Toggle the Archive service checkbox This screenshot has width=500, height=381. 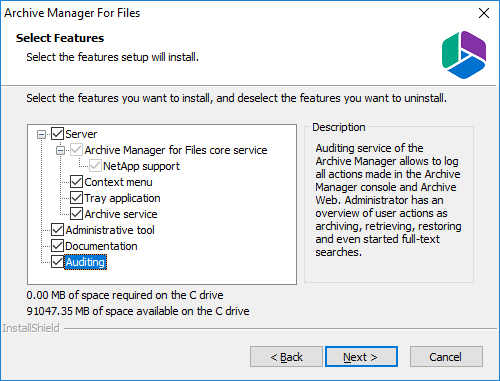tap(76, 214)
